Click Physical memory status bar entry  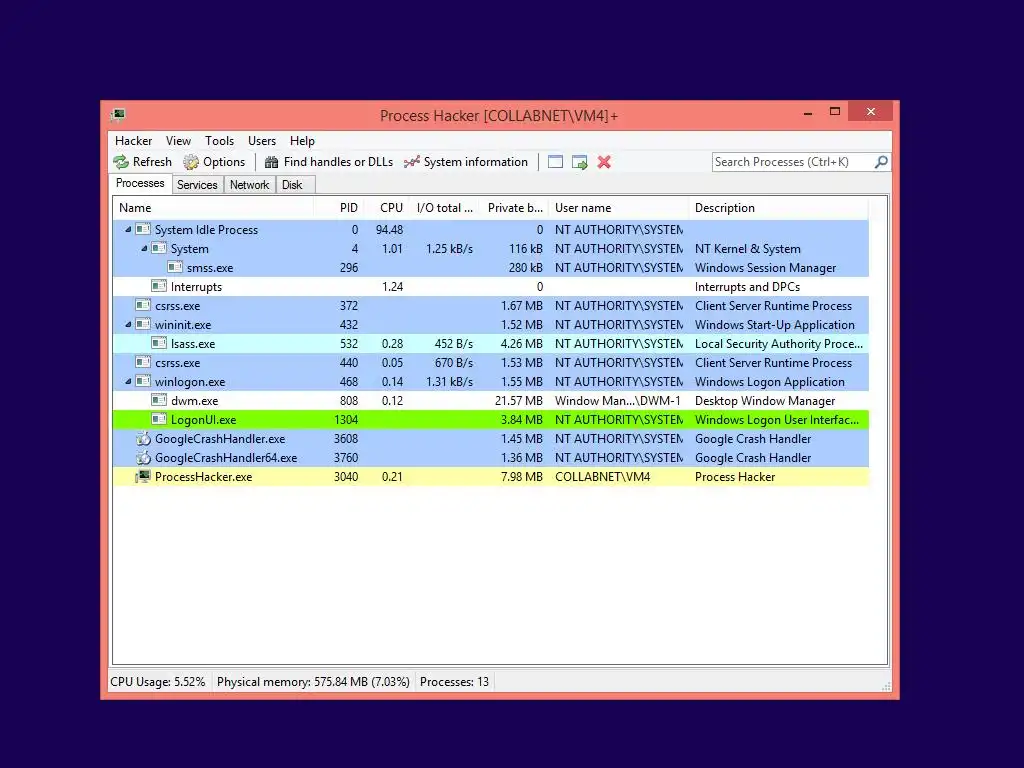(x=313, y=681)
